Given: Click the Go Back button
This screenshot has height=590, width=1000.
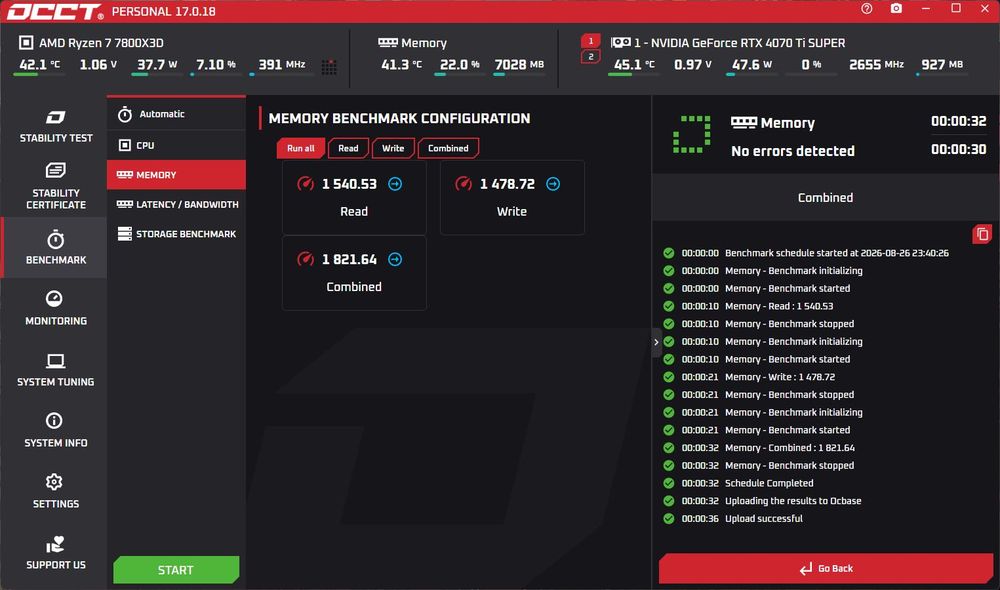Looking at the screenshot, I should click(x=825, y=568).
